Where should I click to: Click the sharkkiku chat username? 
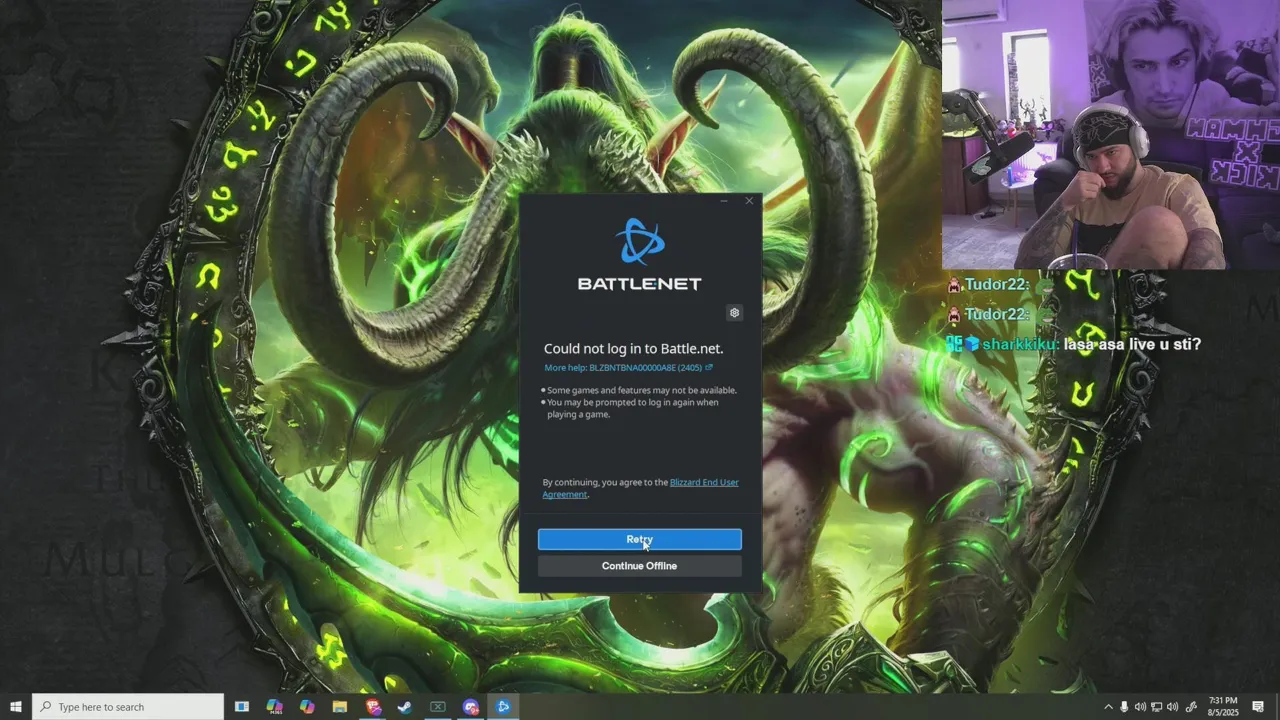click(1020, 344)
